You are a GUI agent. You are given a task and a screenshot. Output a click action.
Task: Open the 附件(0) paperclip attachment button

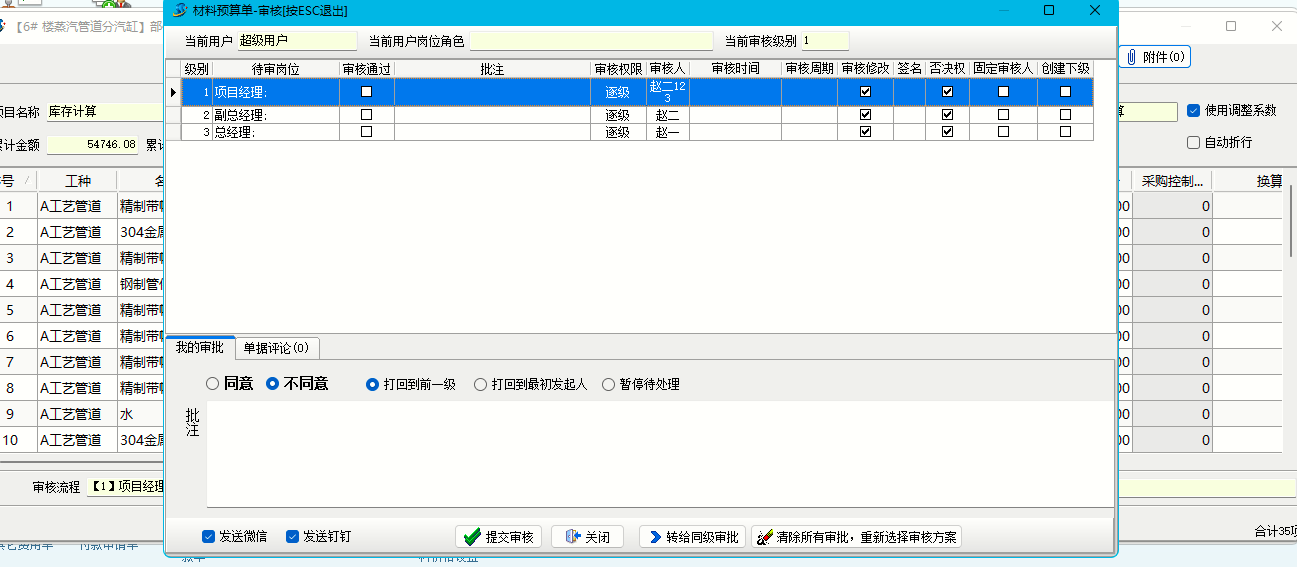point(1154,57)
